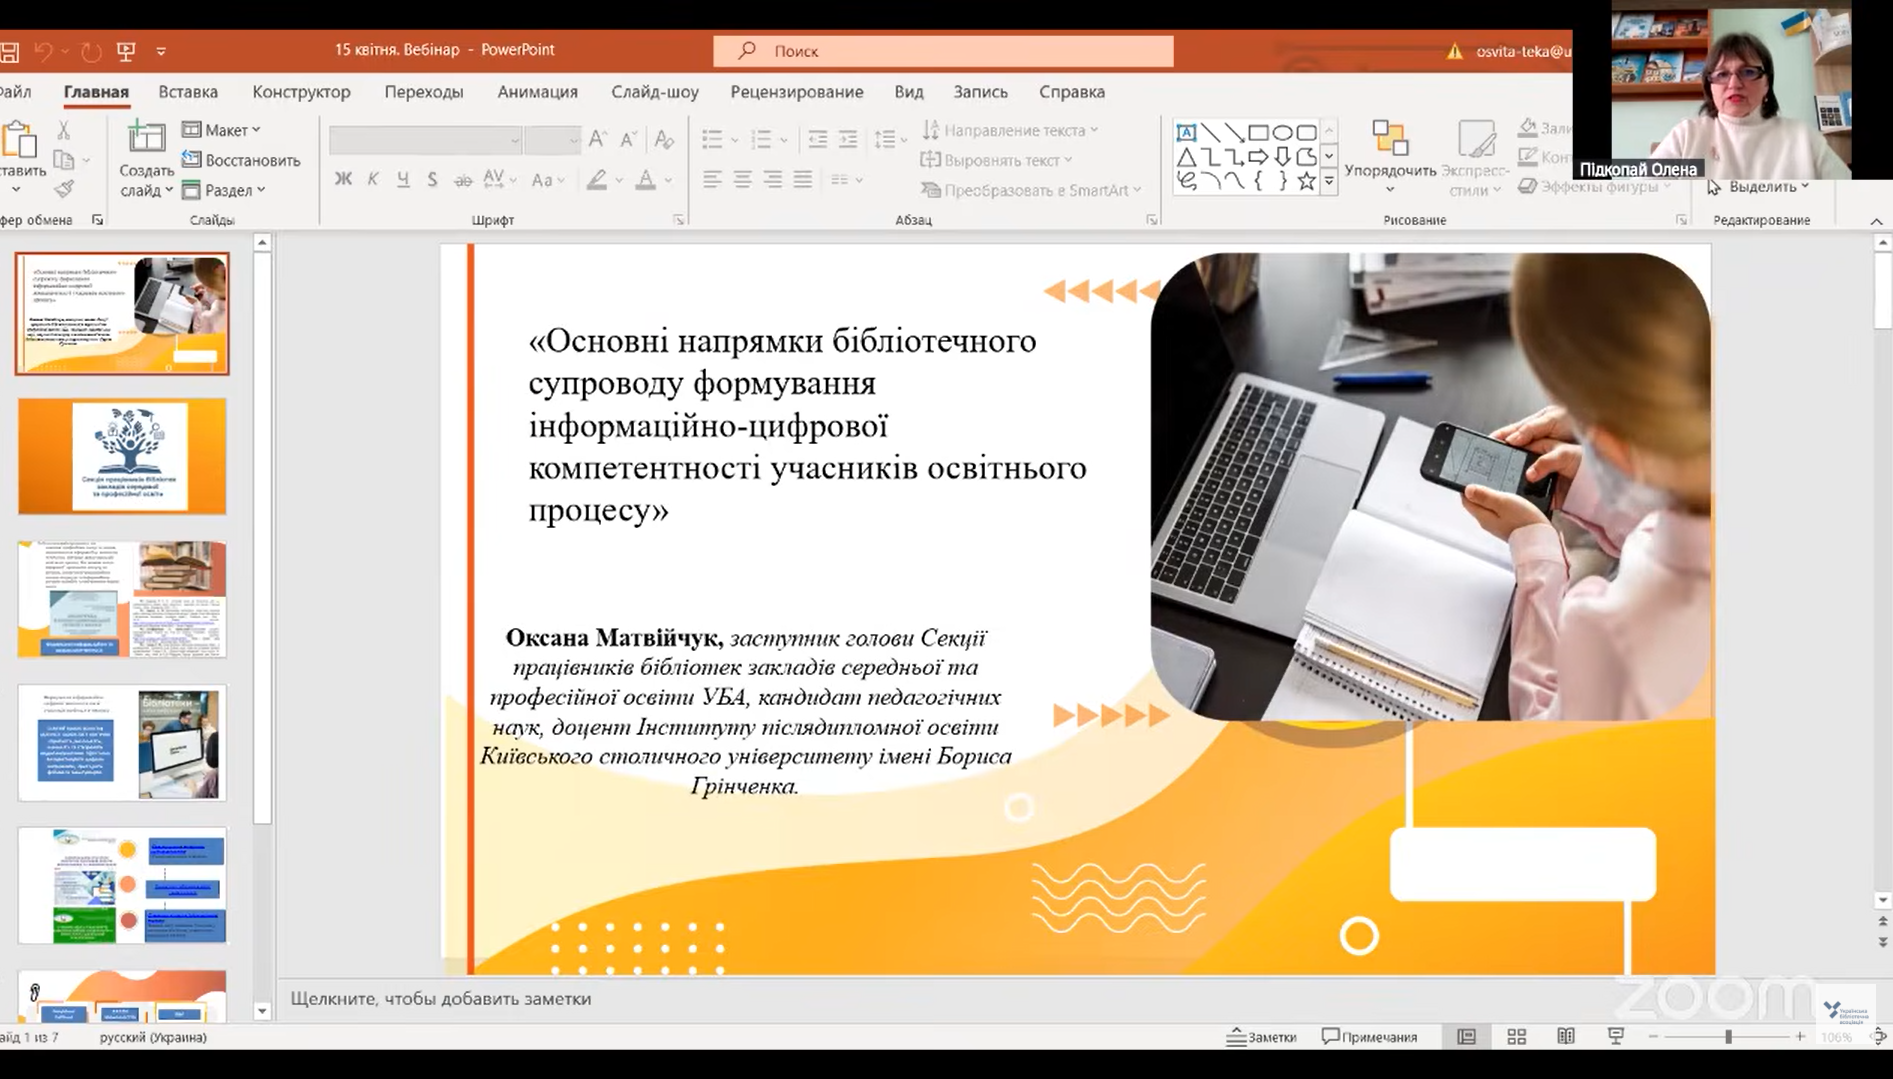Screen dimensions: 1893x1079
Task: Toggle the Comments pane button
Action: point(1370,1037)
